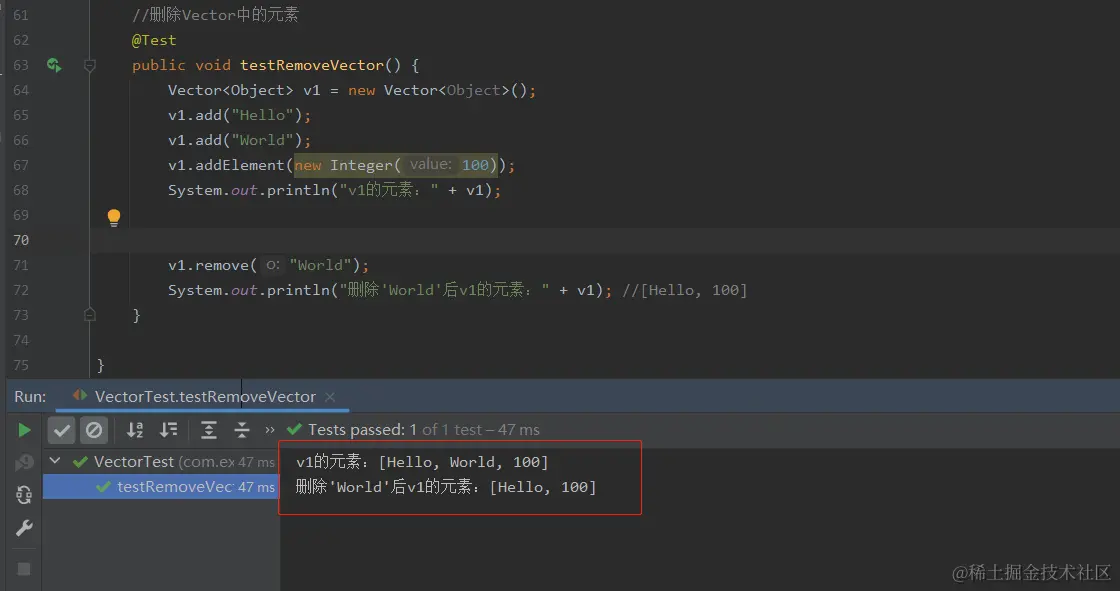Image resolution: width=1120 pixels, height=591 pixels.
Task: Toggle Show Ignored tests button
Action: 94,429
